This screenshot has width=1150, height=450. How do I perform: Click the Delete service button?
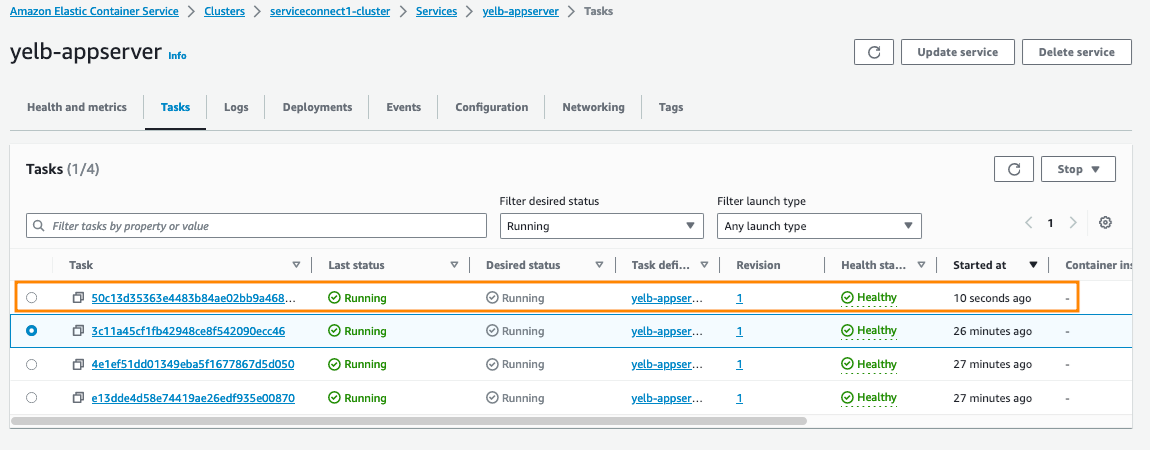click(x=1077, y=52)
